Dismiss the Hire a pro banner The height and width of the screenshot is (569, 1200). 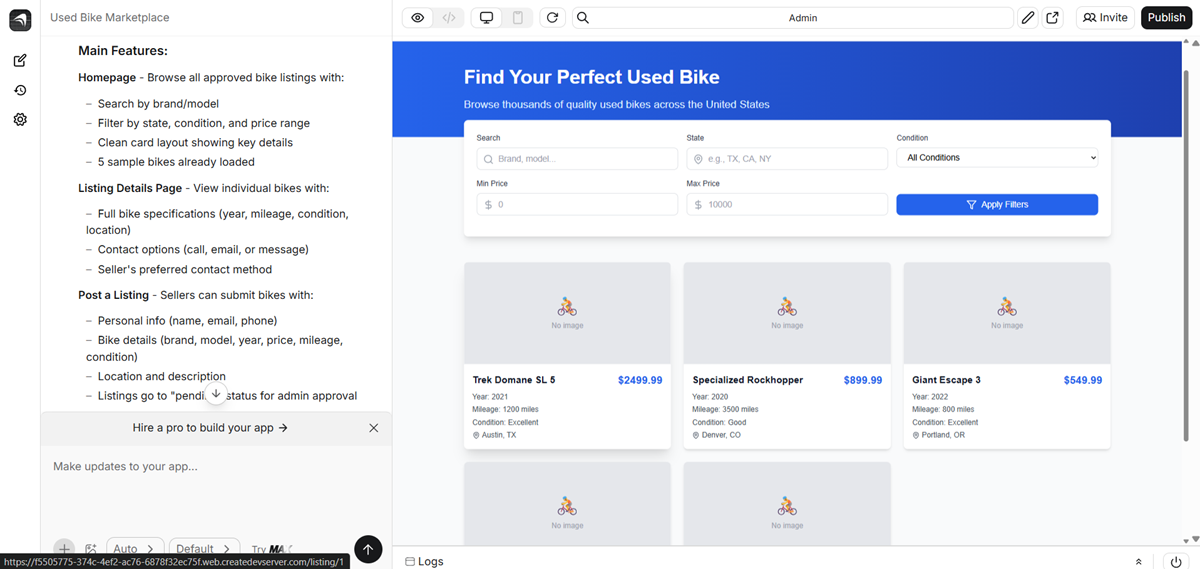373,428
